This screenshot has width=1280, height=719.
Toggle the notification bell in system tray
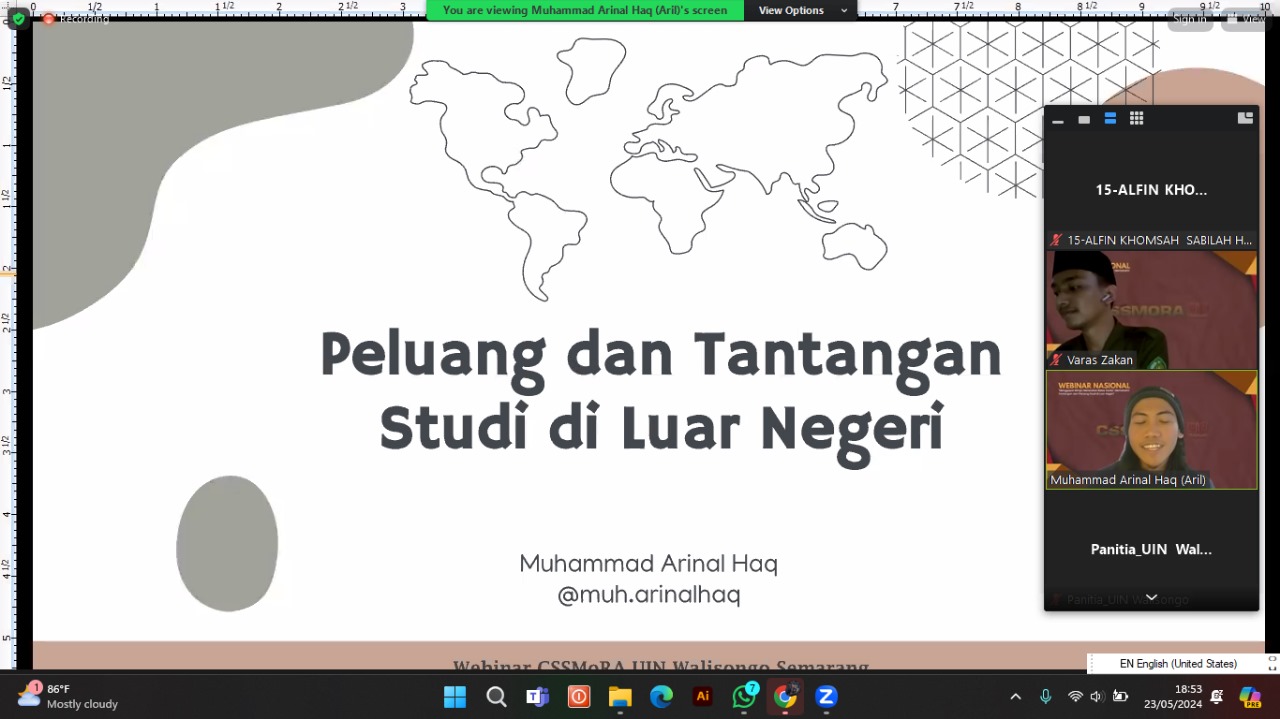1217,696
